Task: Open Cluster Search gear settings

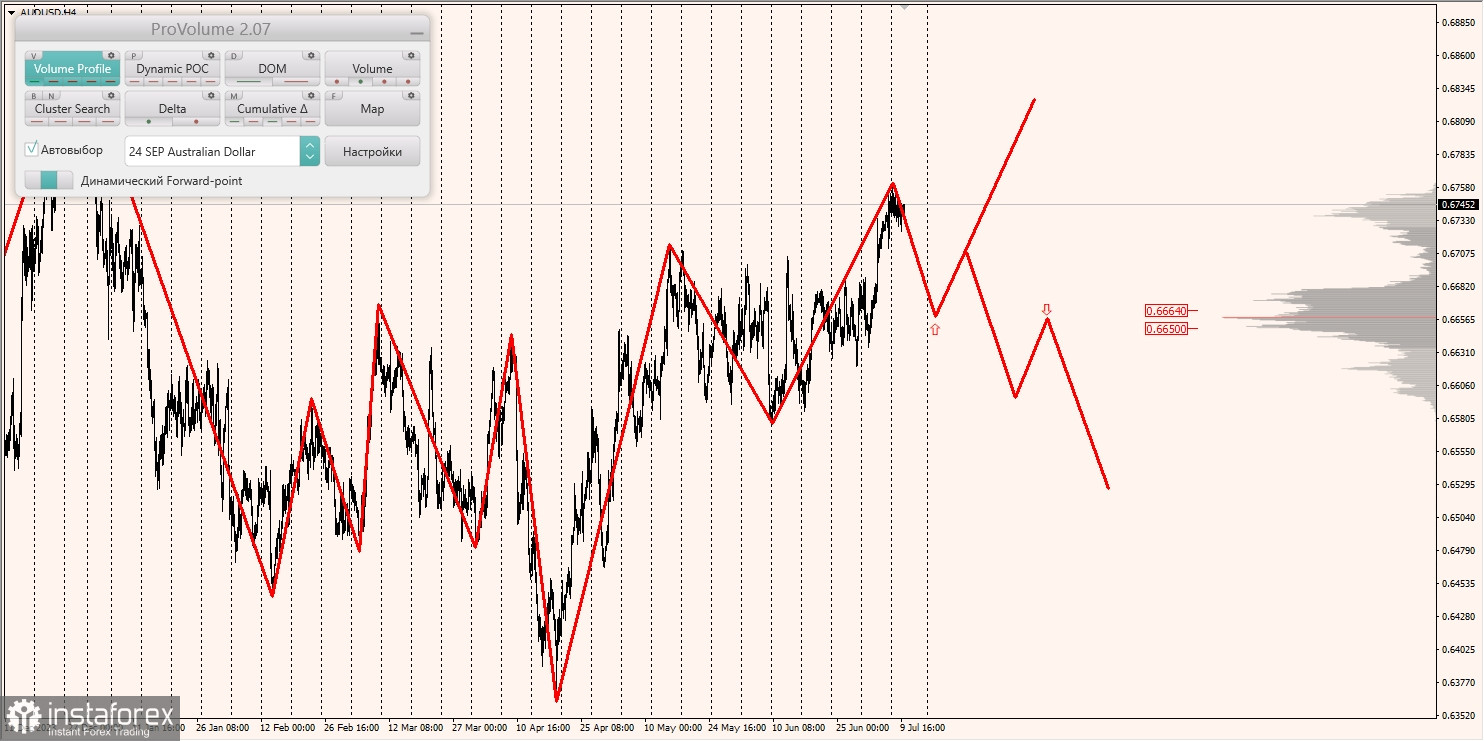Action: coord(111,96)
